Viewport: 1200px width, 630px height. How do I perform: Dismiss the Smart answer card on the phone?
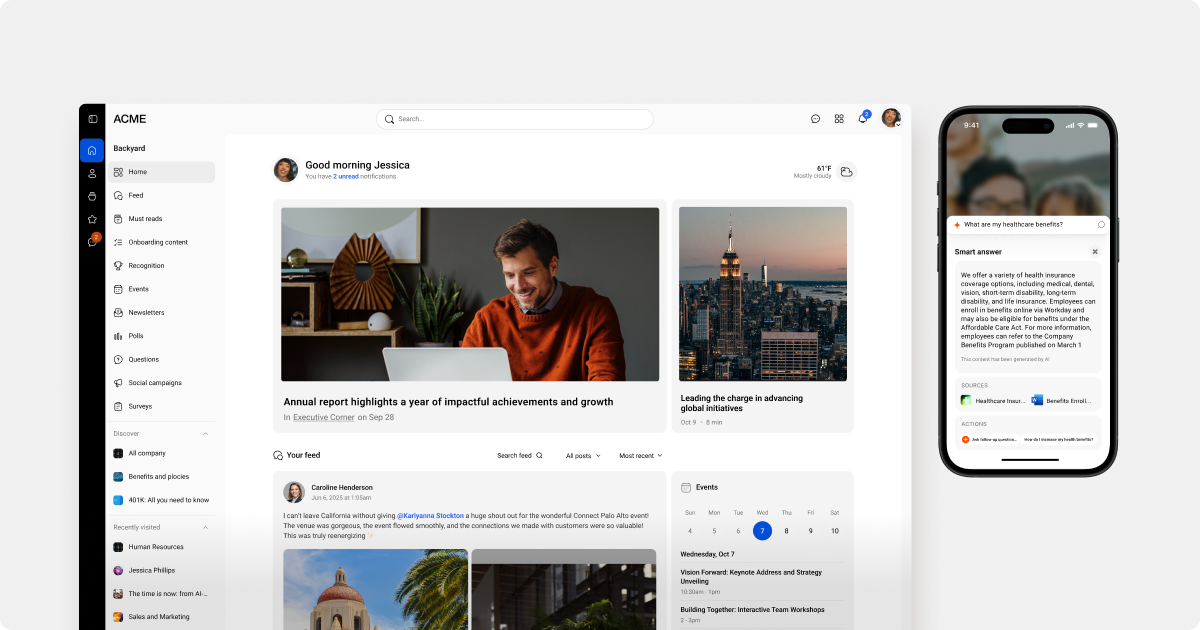[x=1094, y=251]
